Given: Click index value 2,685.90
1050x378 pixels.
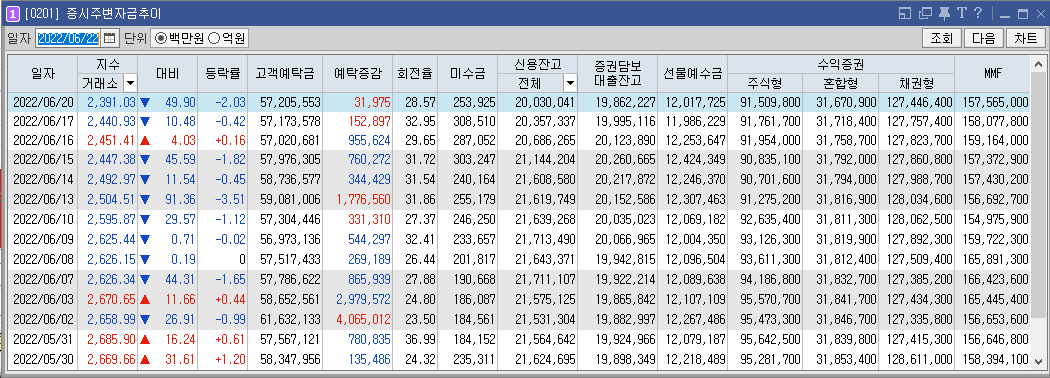Looking at the screenshot, I should click(x=111, y=340).
